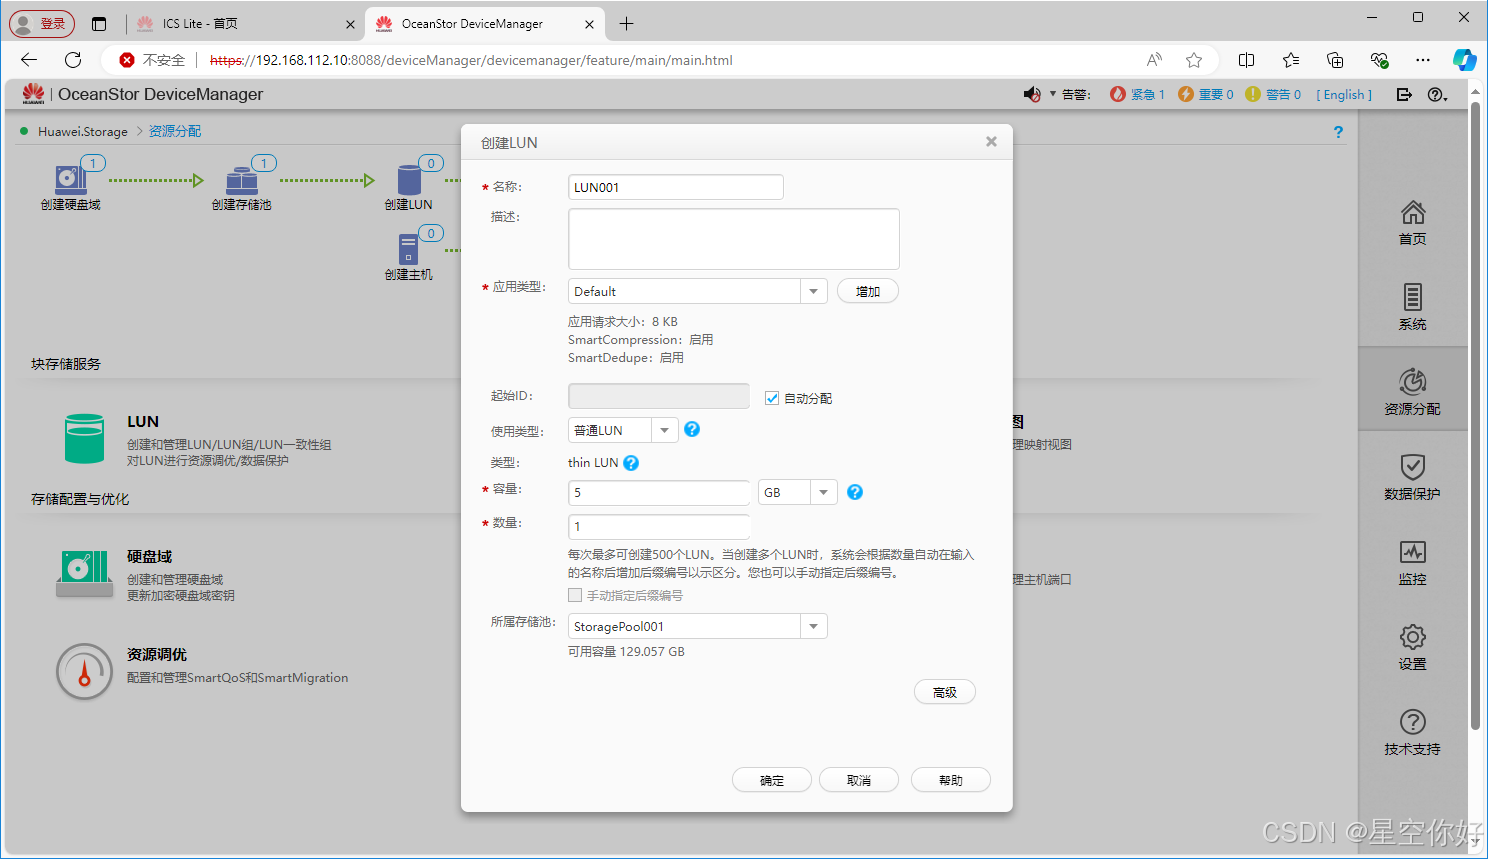Click the 创建硬盘域 wizard icon

pos(70,180)
